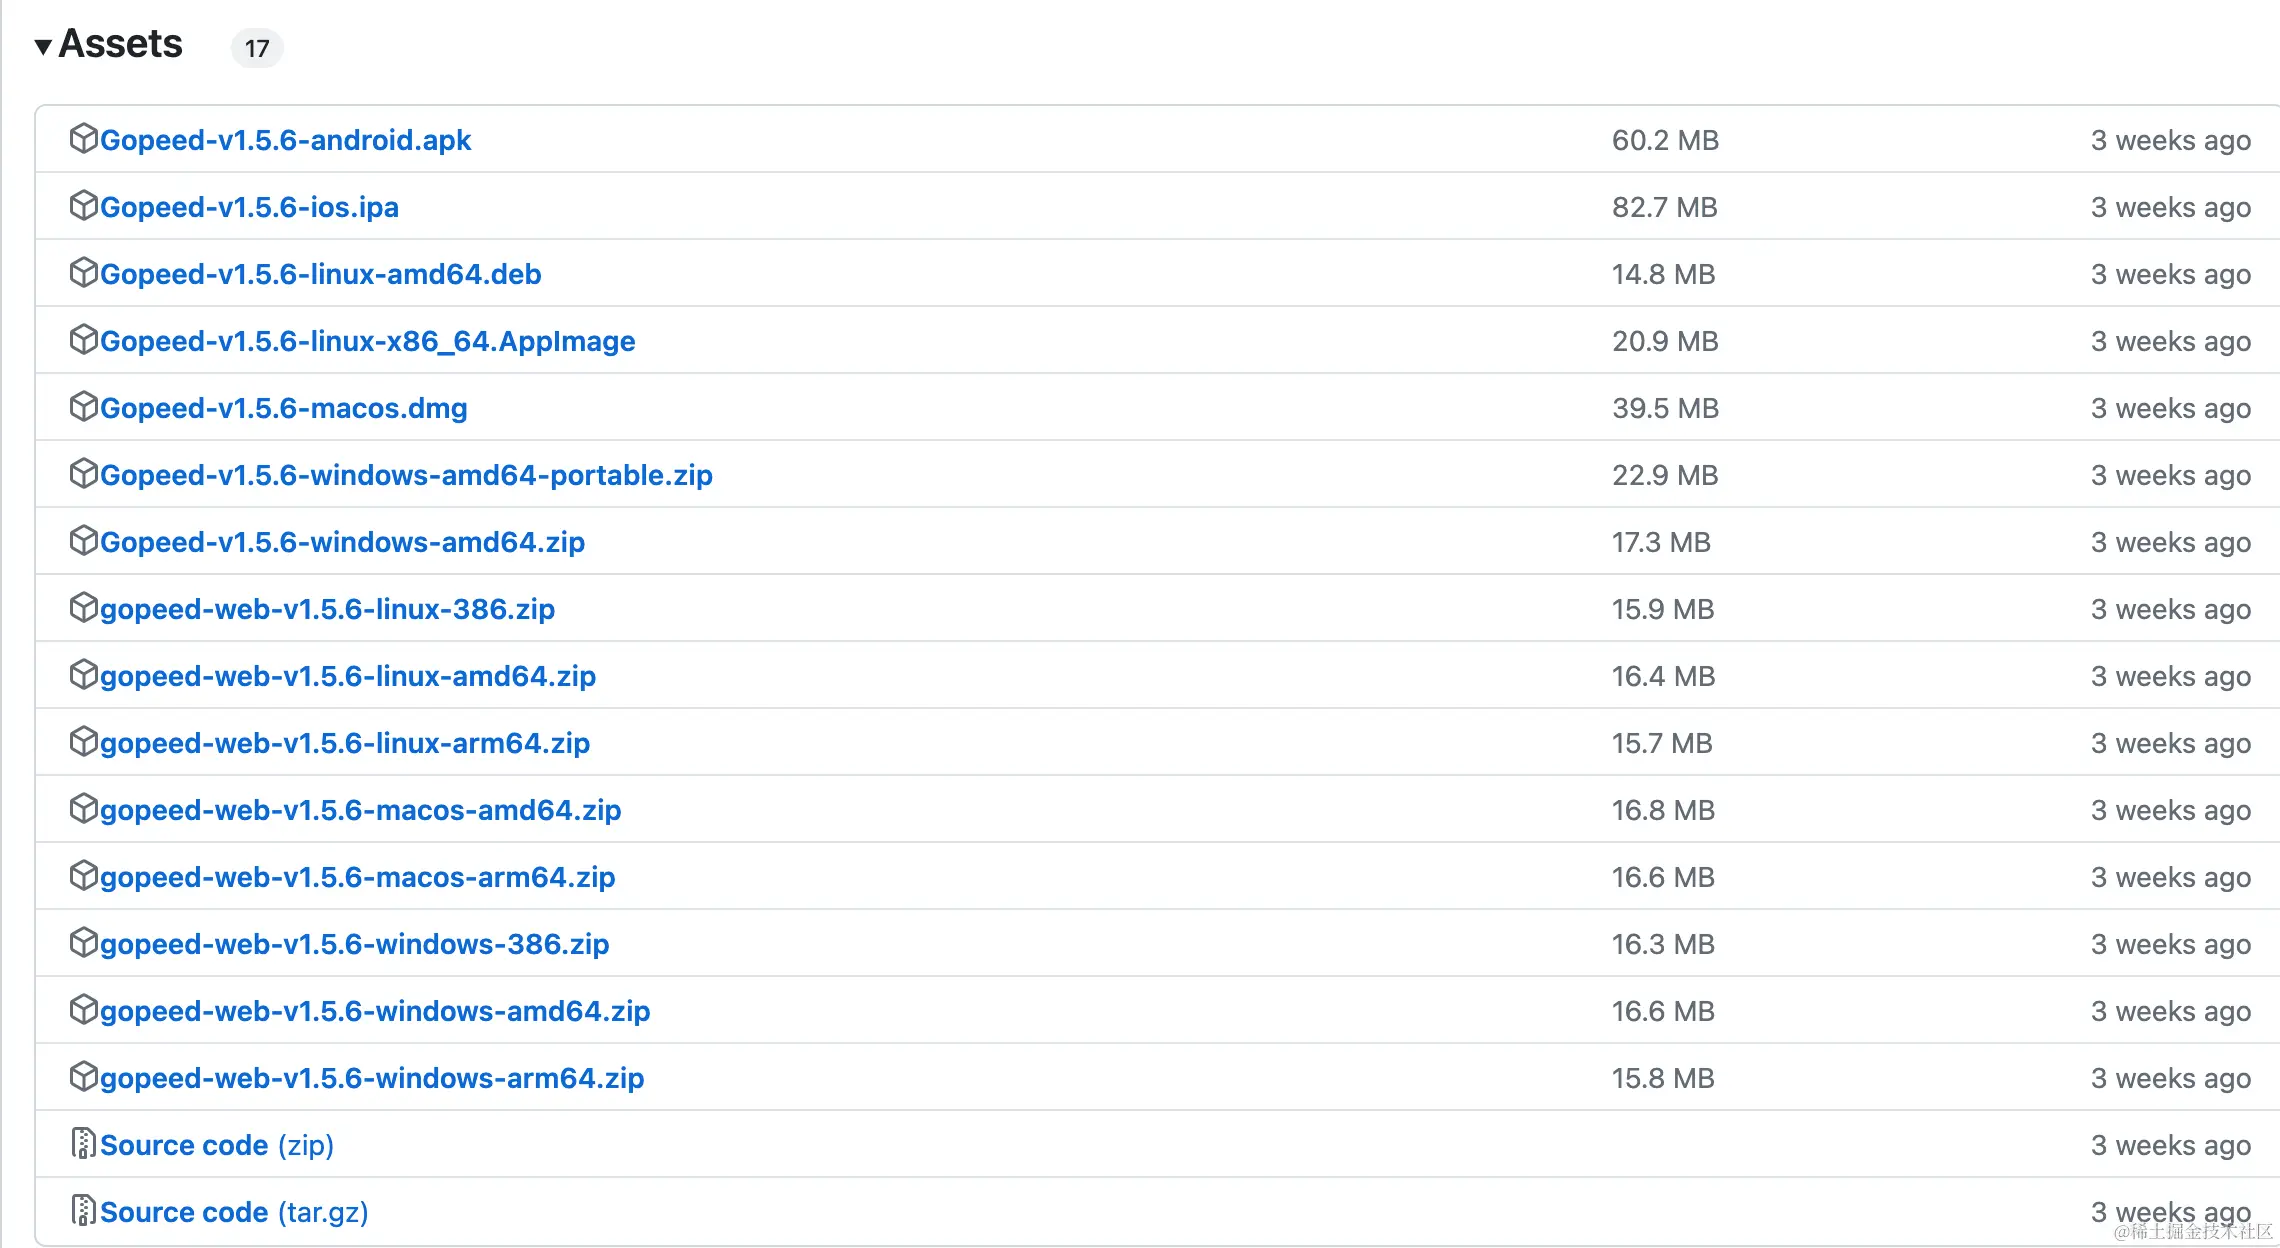The height and width of the screenshot is (1248, 2280).
Task: Click the Assets heading text
Action: coord(120,44)
